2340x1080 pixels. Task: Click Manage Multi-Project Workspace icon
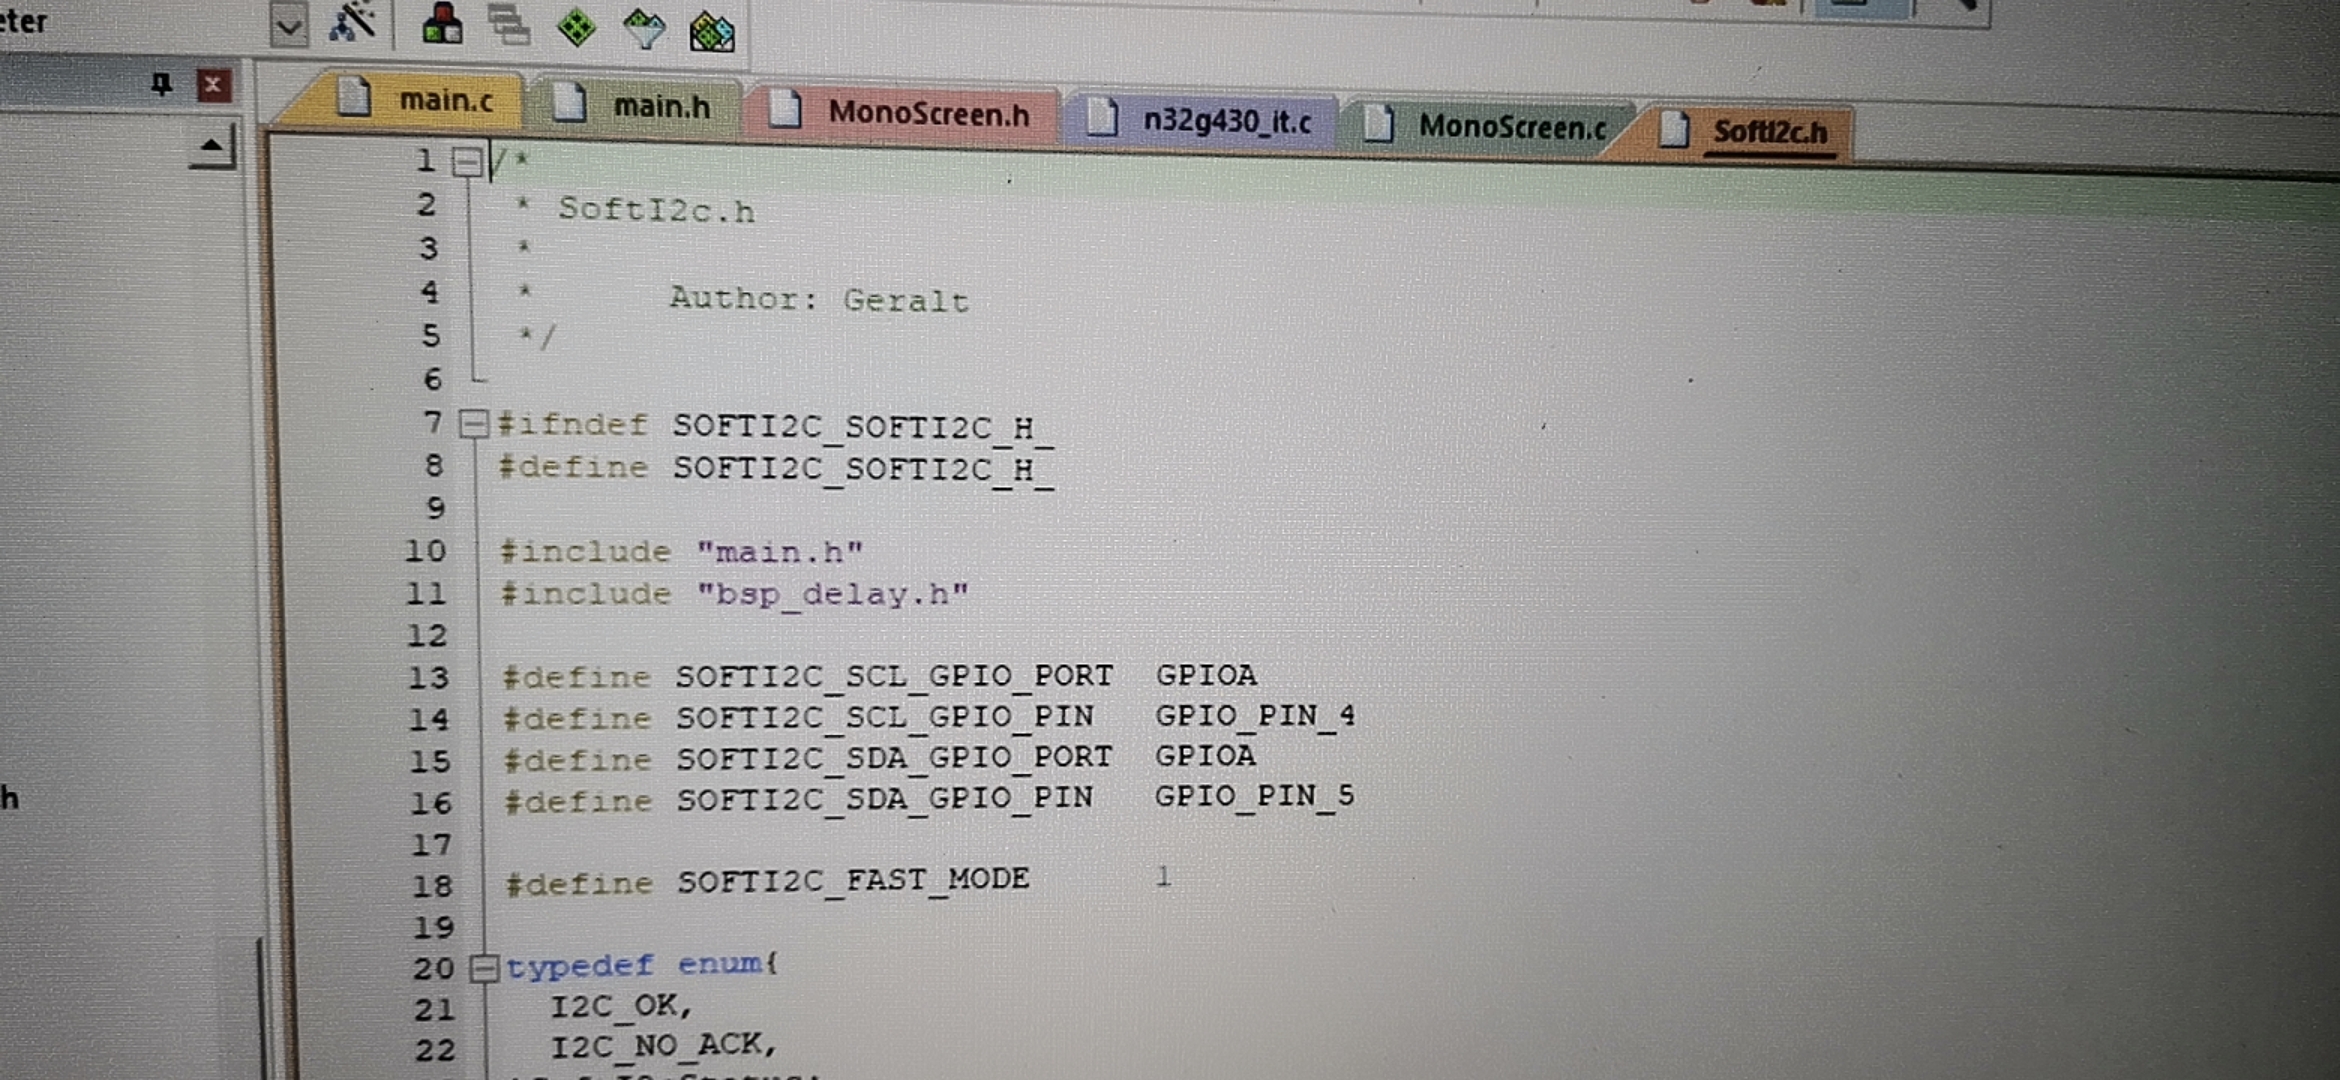(509, 24)
